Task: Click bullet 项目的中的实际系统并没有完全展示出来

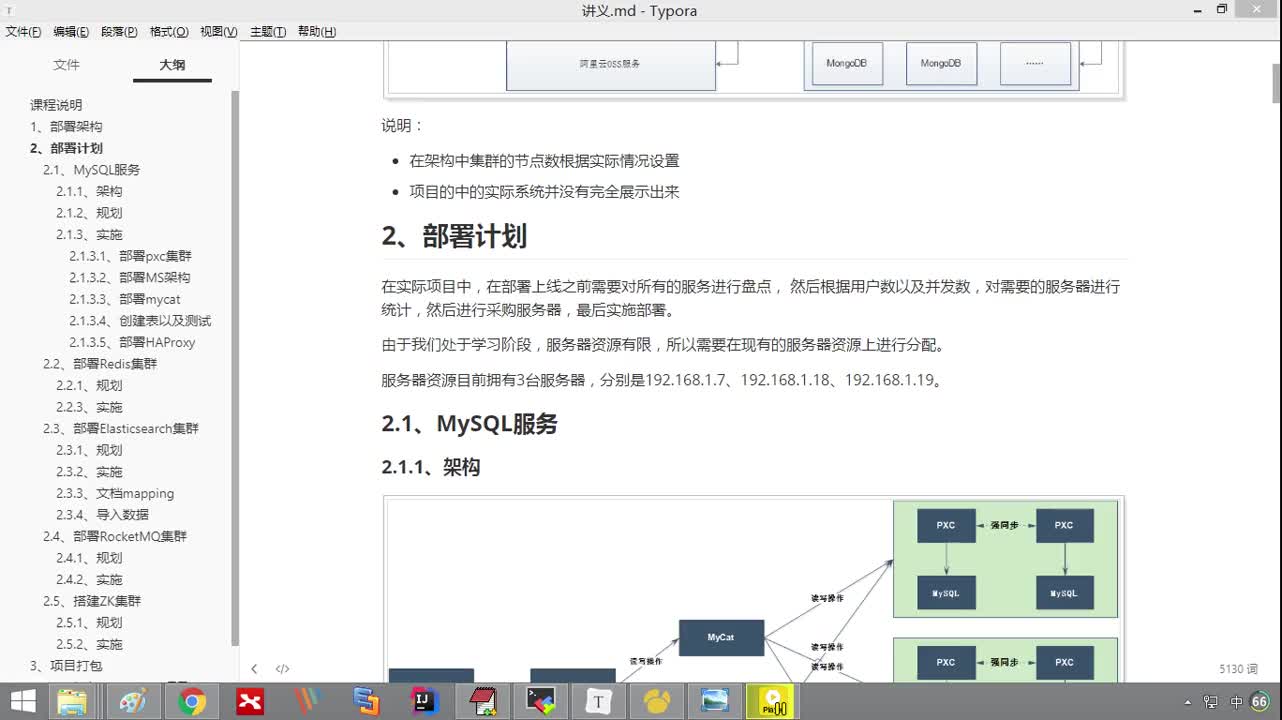Action: click(544, 192)
